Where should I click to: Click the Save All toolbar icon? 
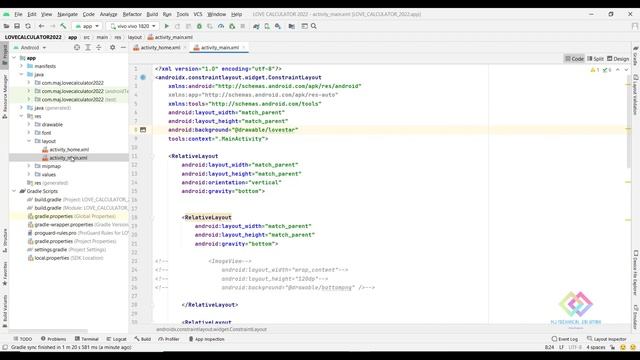click(x=17, y=26)
